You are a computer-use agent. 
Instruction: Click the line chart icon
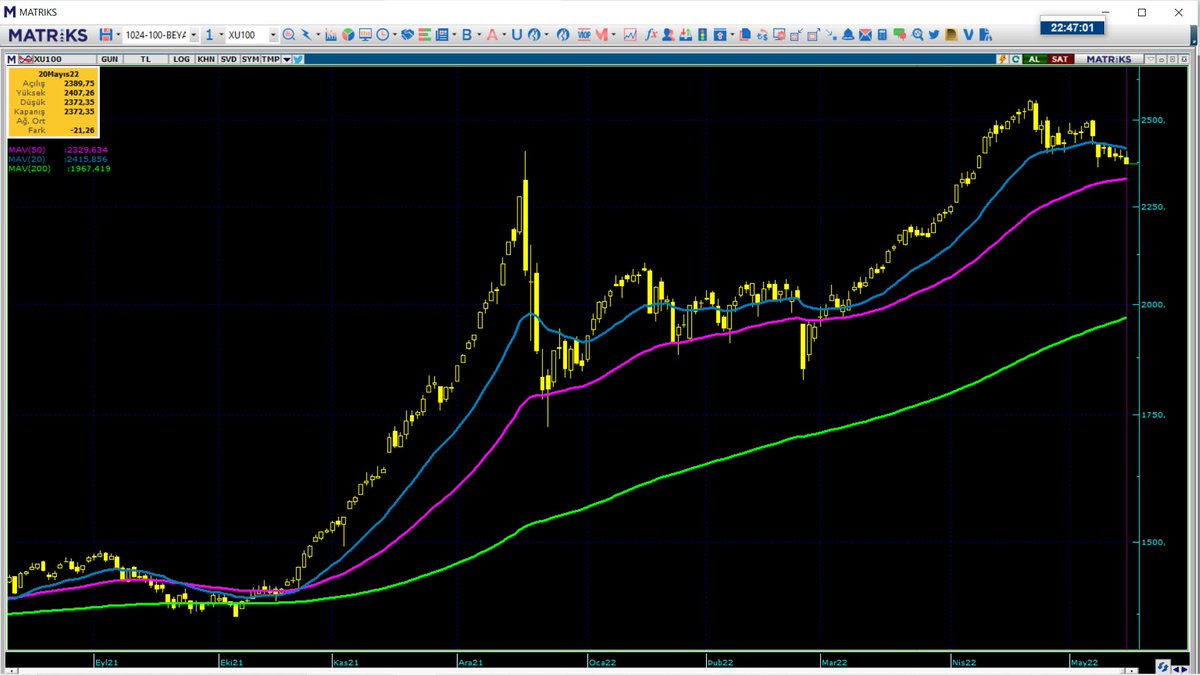tap(630, 35)
